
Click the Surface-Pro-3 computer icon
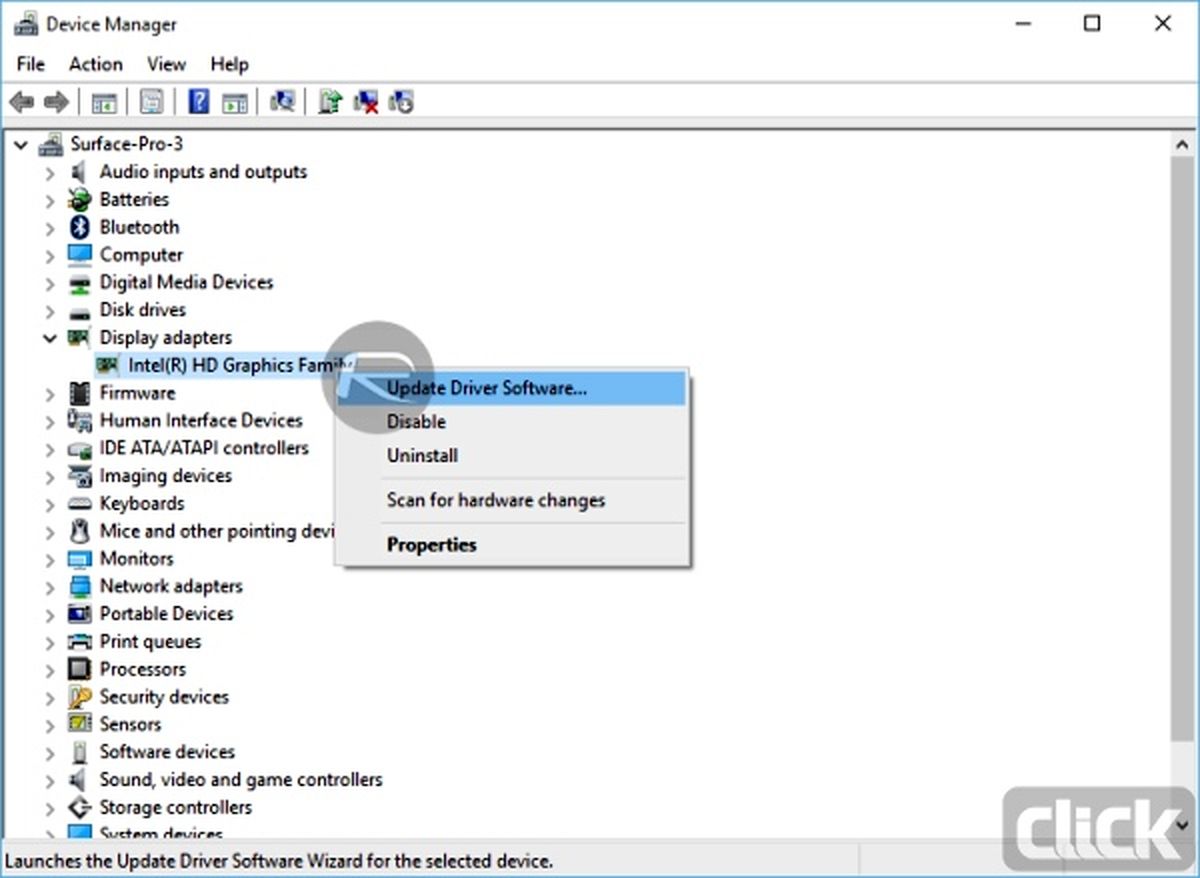point(51,145)
